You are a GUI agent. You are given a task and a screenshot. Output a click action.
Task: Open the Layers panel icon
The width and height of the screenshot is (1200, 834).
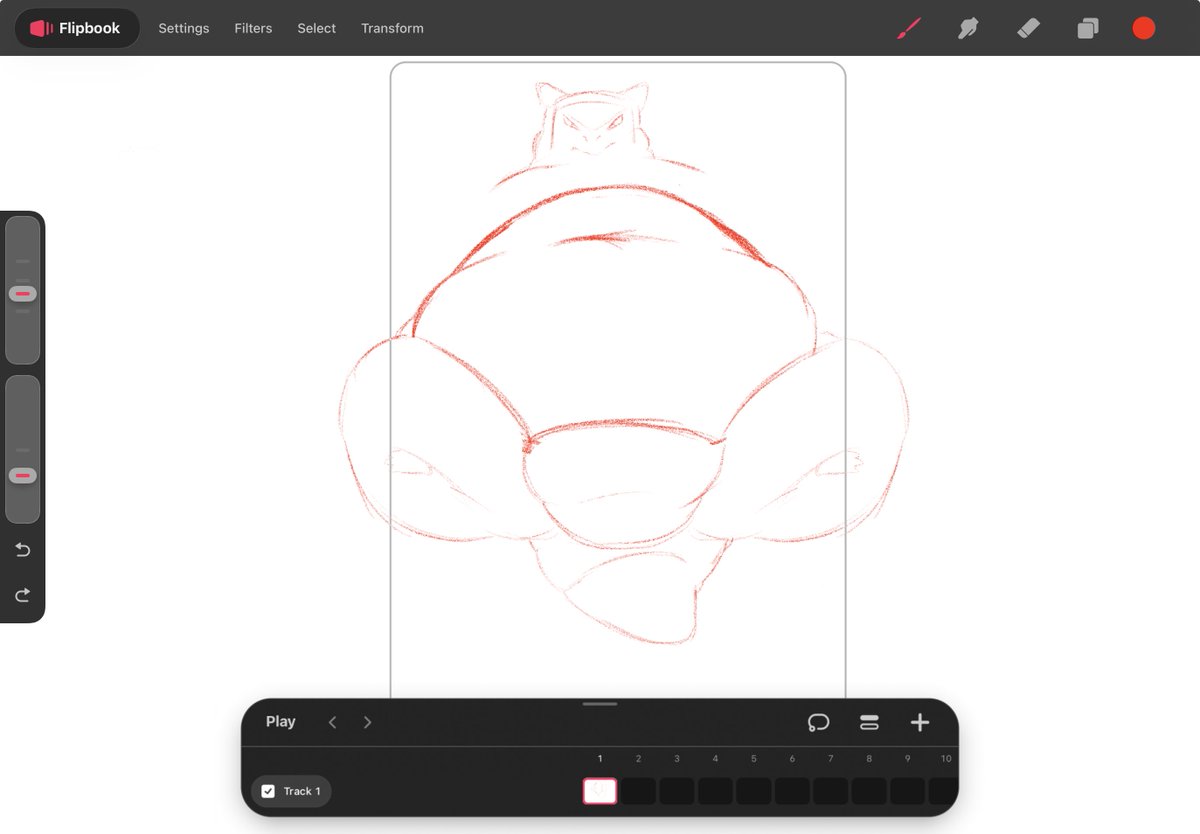[x=1087, y=28]
